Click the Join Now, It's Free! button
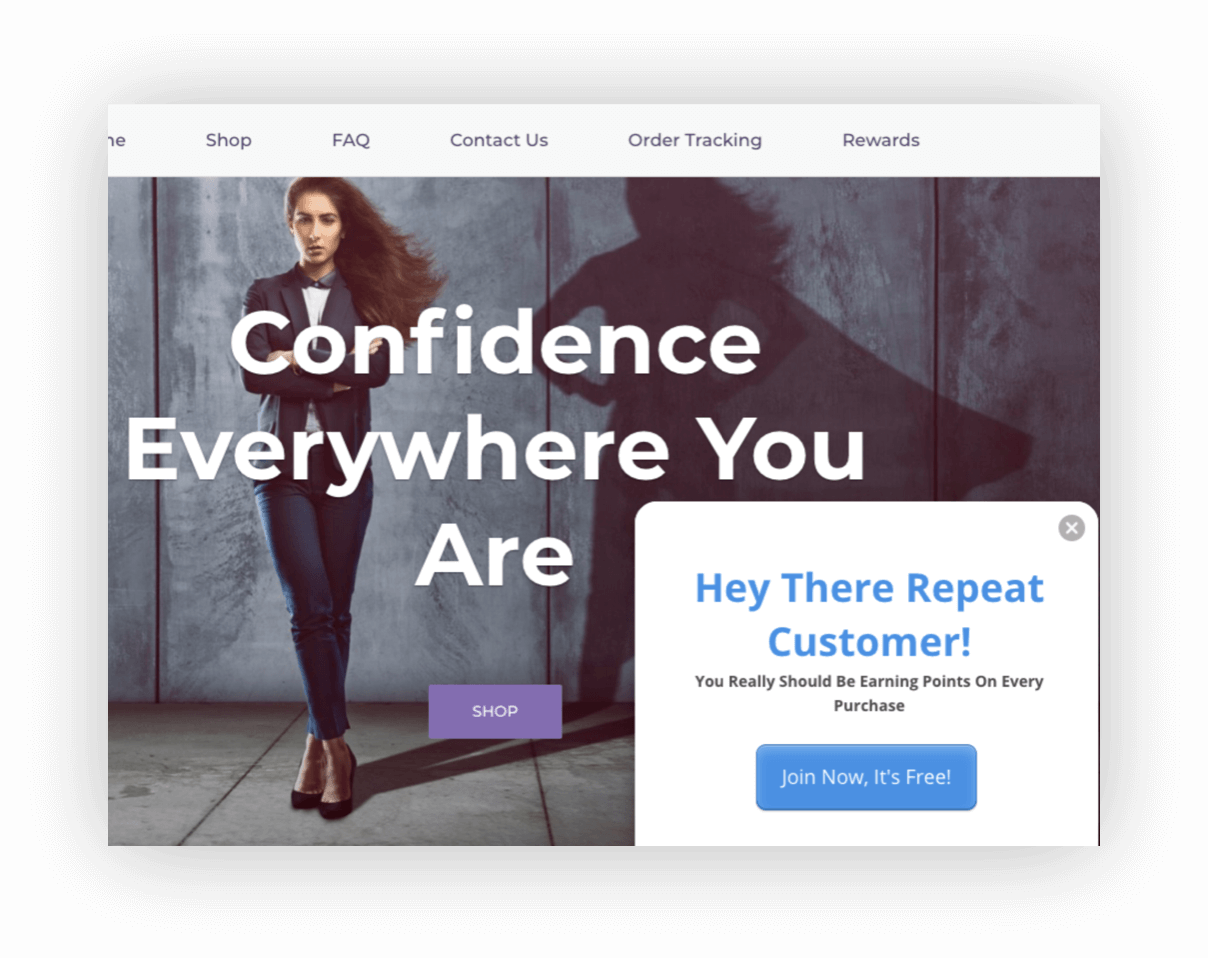Screen dimensions: 1208x958 pos(866,777)
